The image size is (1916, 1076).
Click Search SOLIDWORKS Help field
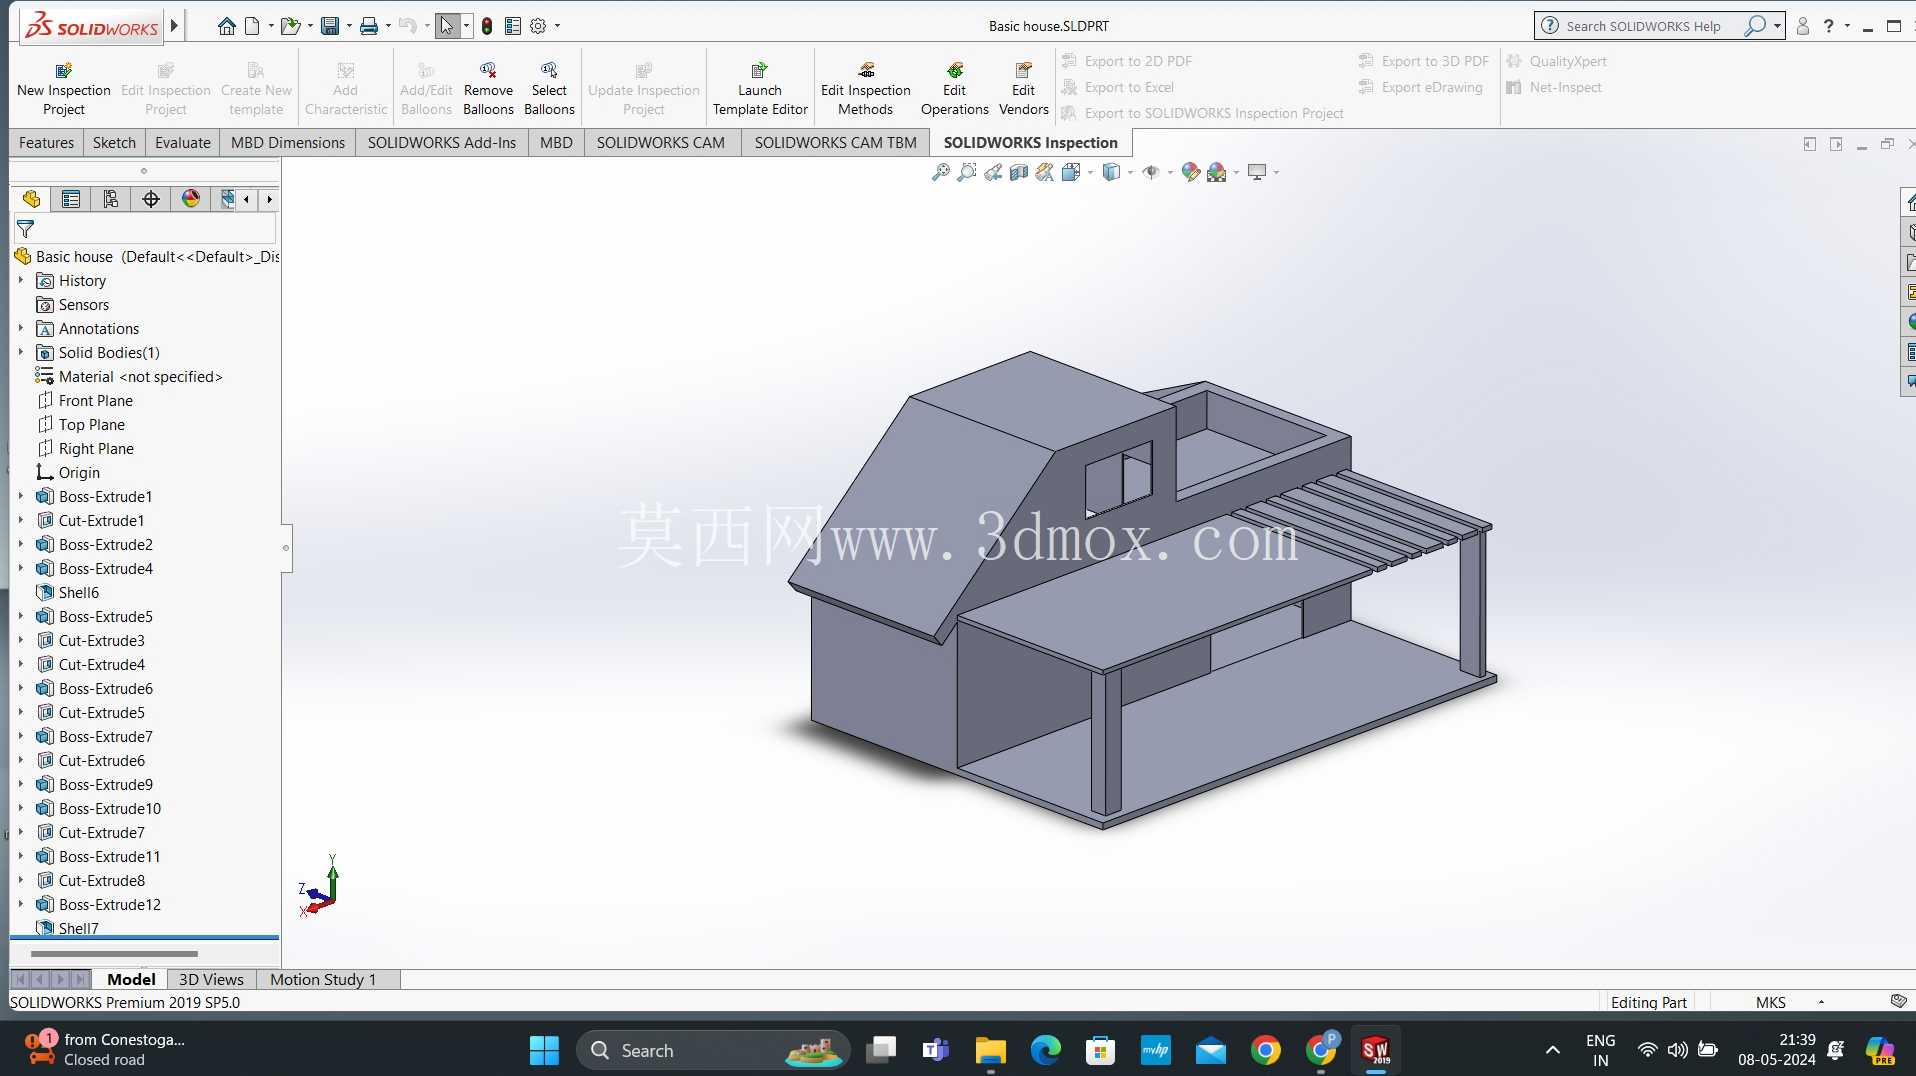tap(1643, 26)
